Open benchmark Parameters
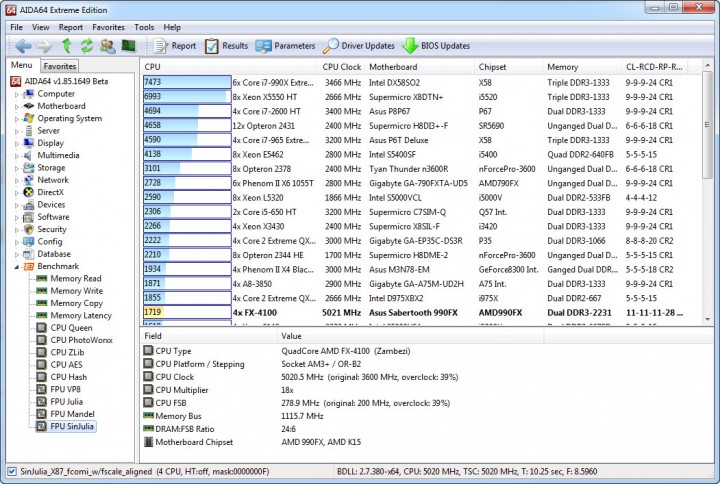The image size is (720, 484). click(285, 46)
